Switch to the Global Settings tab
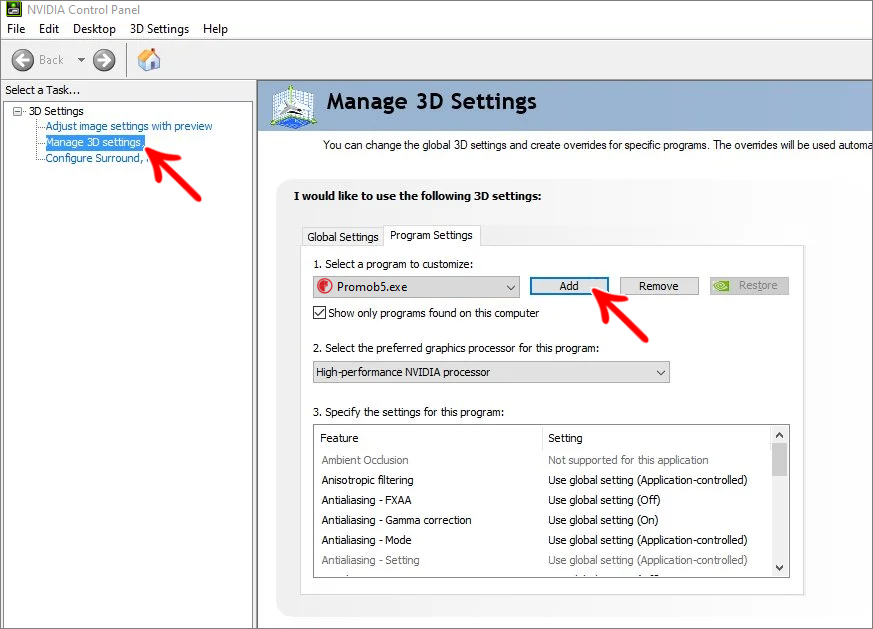Screen dimensions: 873x629 pos(342,237)
